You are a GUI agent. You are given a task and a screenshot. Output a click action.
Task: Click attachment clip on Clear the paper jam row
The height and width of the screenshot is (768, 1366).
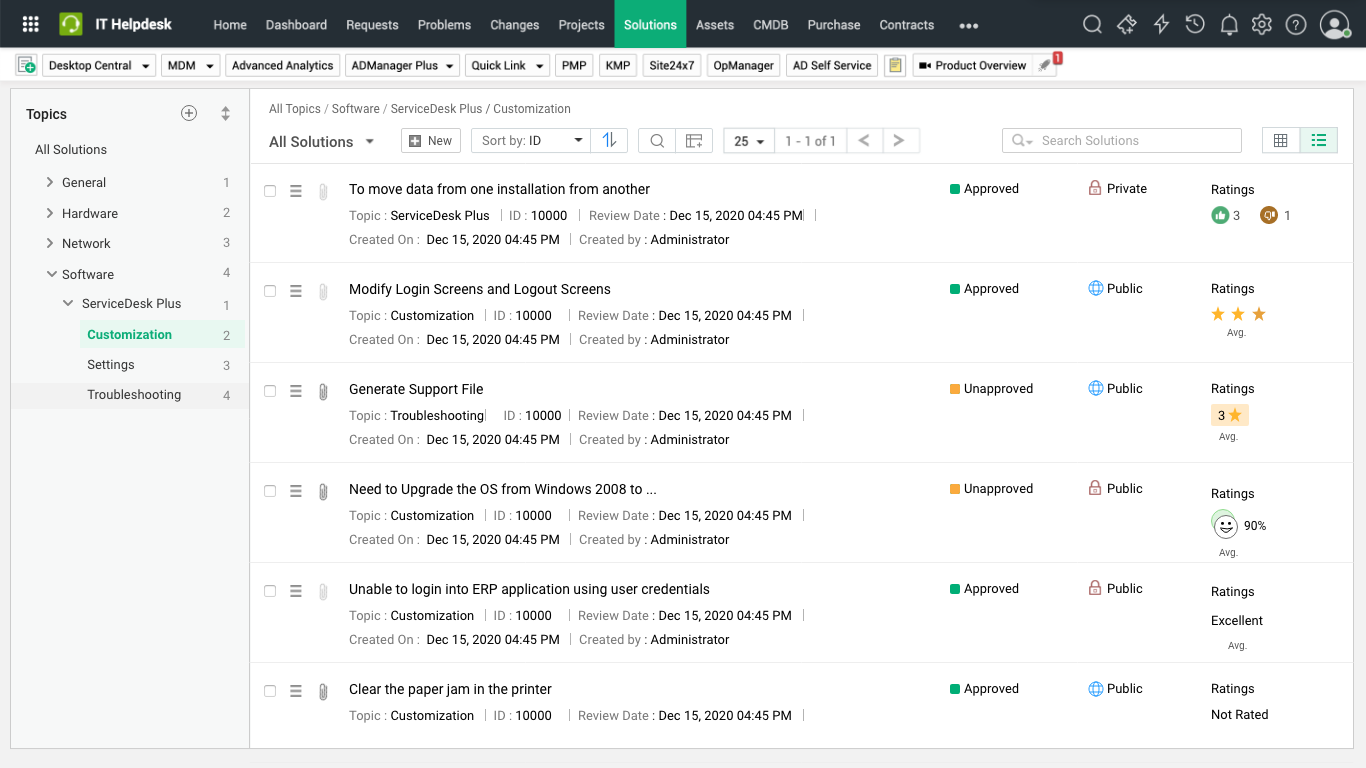(x=323, y=691)
